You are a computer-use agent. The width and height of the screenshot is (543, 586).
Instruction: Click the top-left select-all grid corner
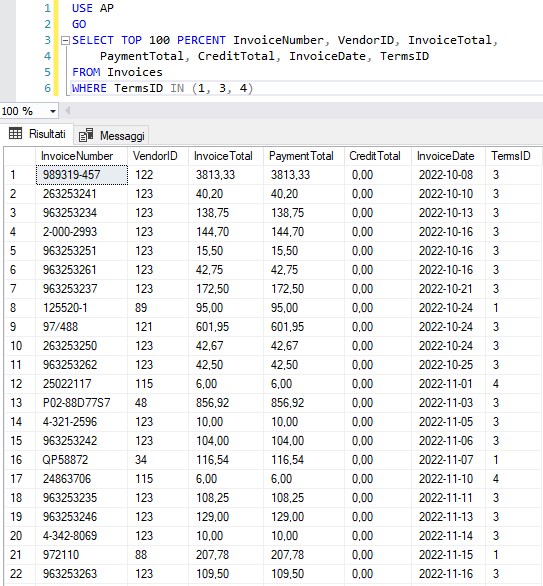(20, 156)
